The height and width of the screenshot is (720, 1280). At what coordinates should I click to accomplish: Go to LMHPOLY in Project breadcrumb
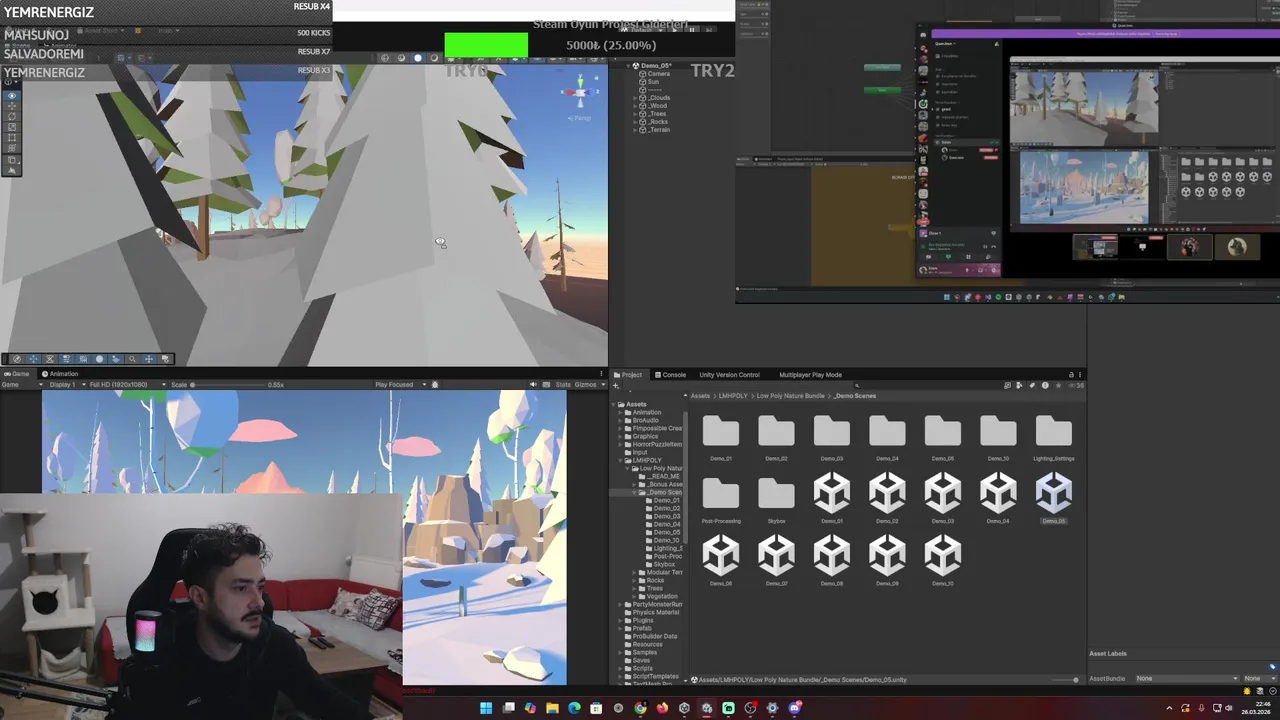tap(733, 396)
